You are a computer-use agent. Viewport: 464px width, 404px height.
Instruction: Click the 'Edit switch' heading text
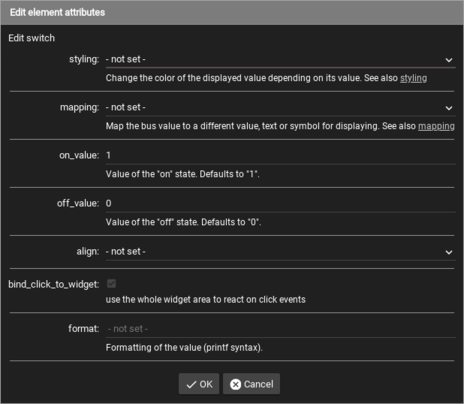tap(31, 38)
